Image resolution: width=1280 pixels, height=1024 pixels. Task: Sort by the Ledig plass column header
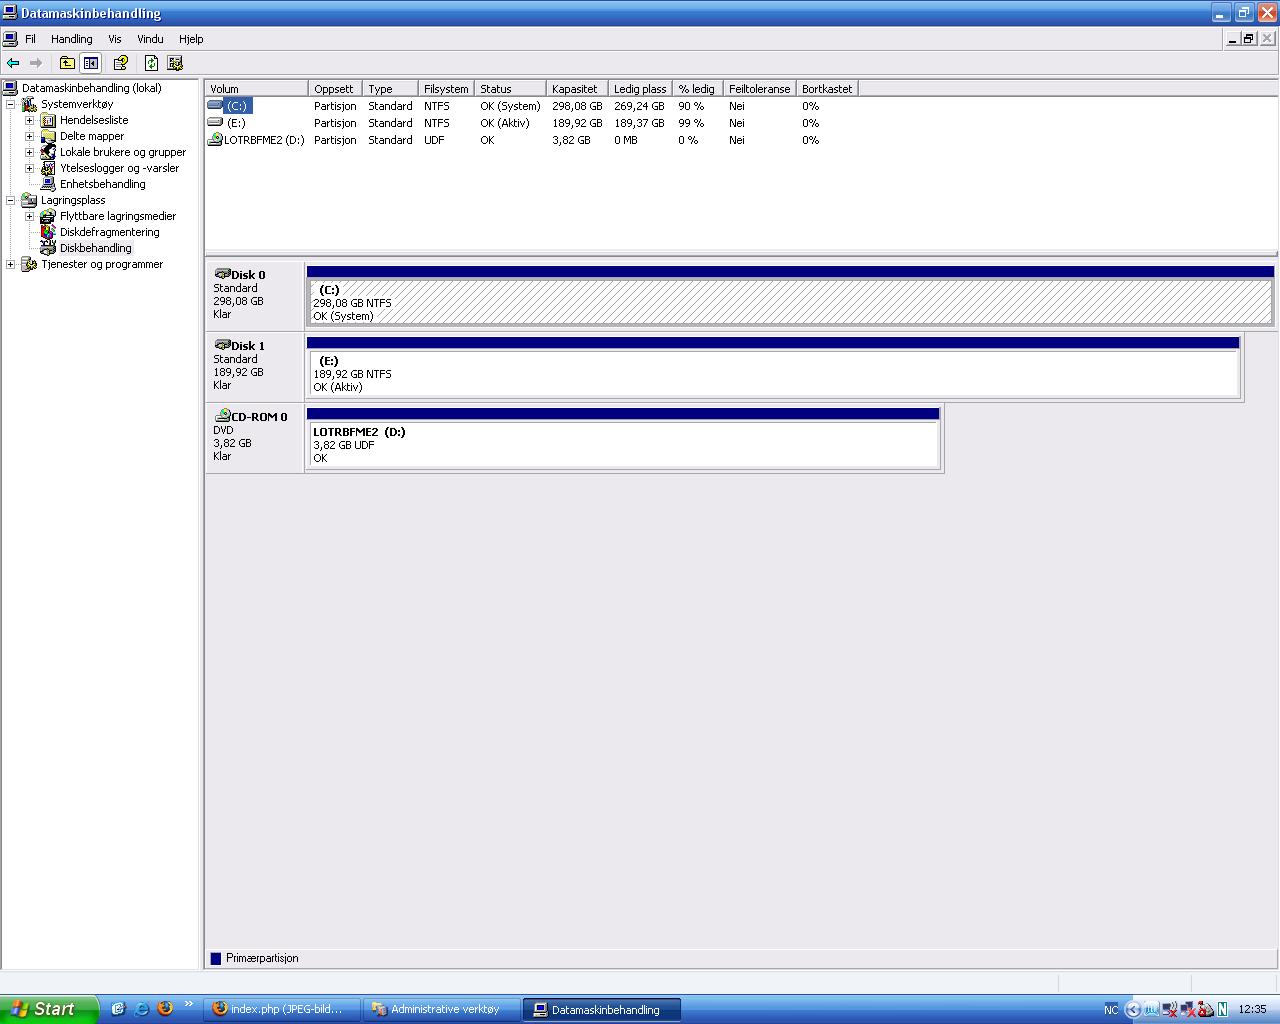click(x=640, y=89)
